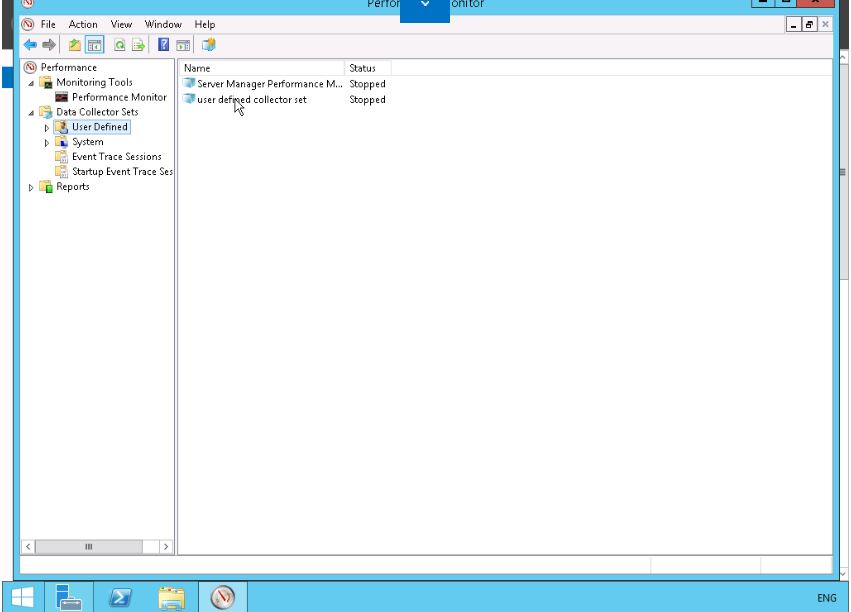Click the new Data Collector Set icon

click(208, 45)
